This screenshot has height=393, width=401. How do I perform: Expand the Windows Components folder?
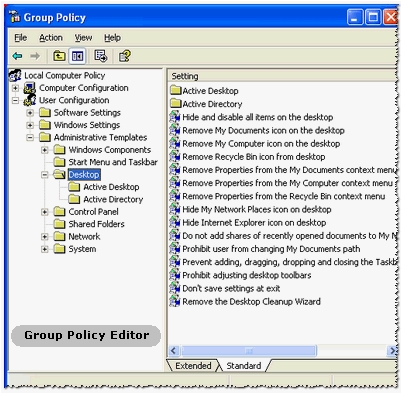click(x=45, y=150)
